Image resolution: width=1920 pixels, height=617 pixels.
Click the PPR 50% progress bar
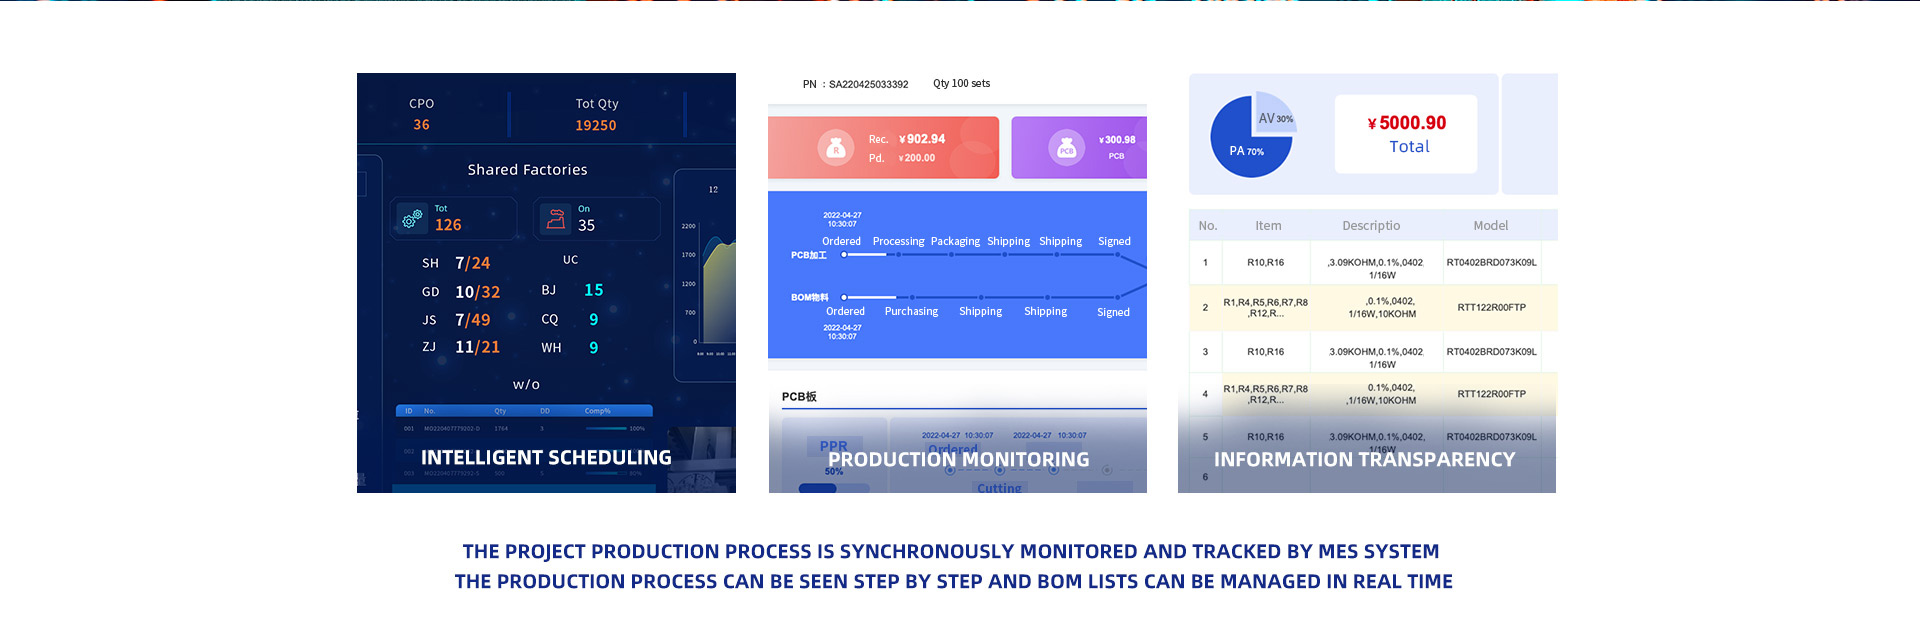(x=834, y=488)
